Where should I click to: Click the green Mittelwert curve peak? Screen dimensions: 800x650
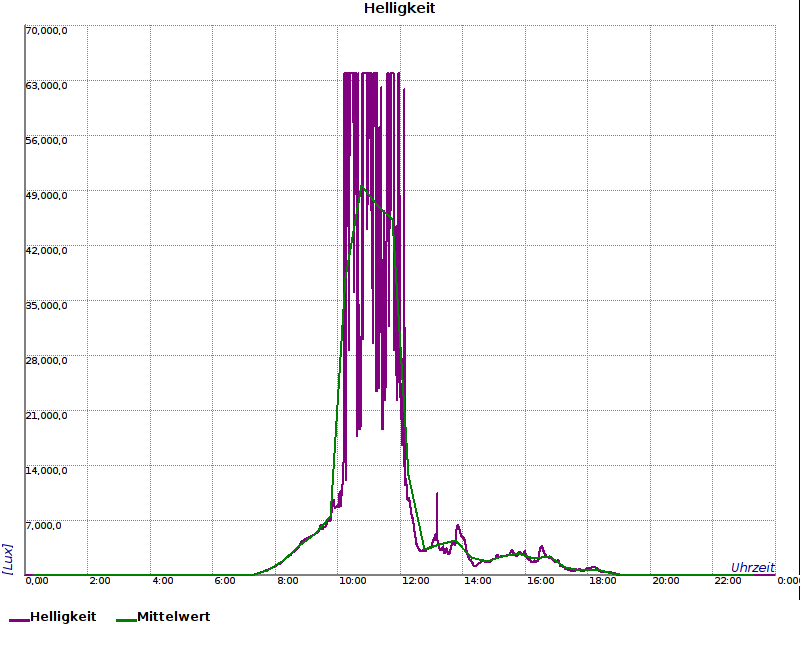362,186
